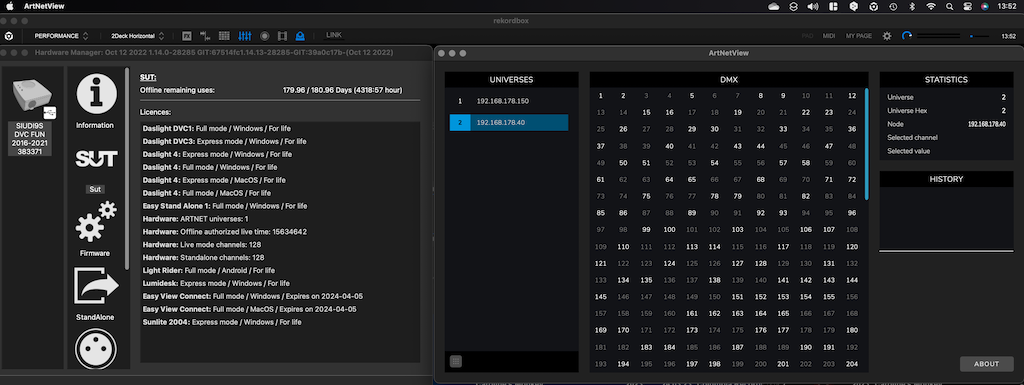Screen dimensions: 1024x385
Task: Click Hardware ARTNET universes licence row
Action: 195,219
